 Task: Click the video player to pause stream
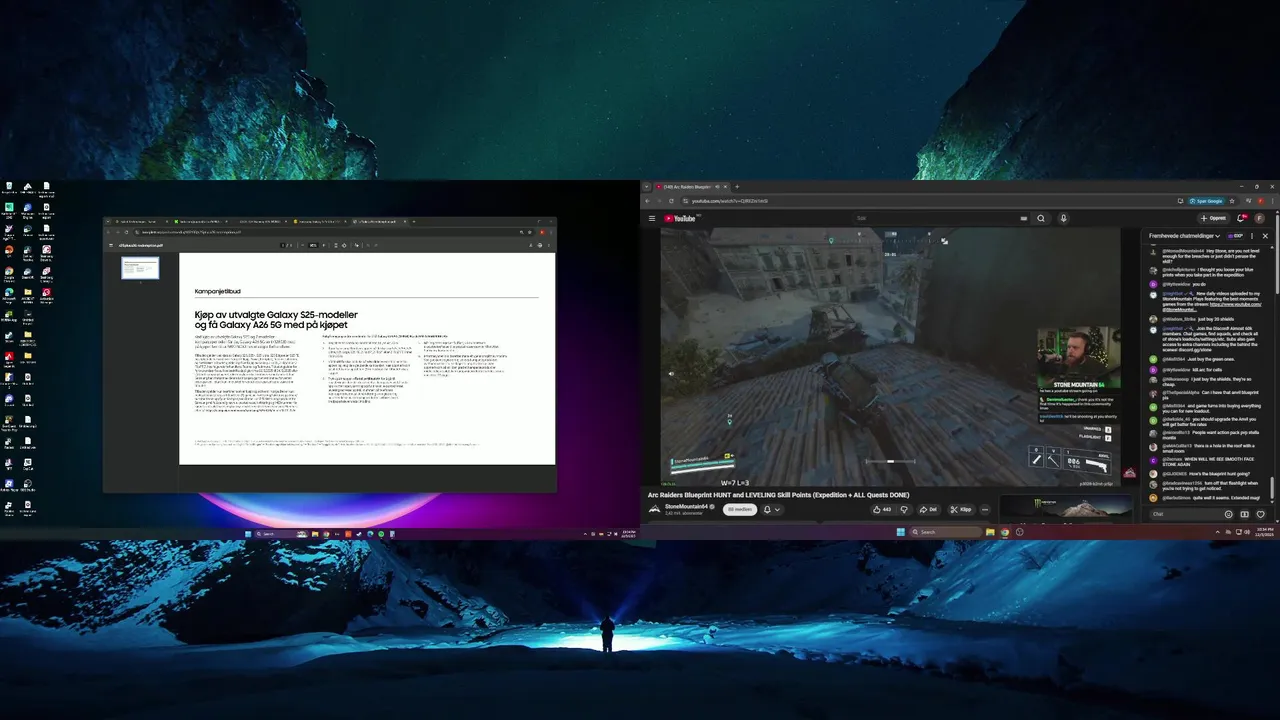[x=890, y=357]
